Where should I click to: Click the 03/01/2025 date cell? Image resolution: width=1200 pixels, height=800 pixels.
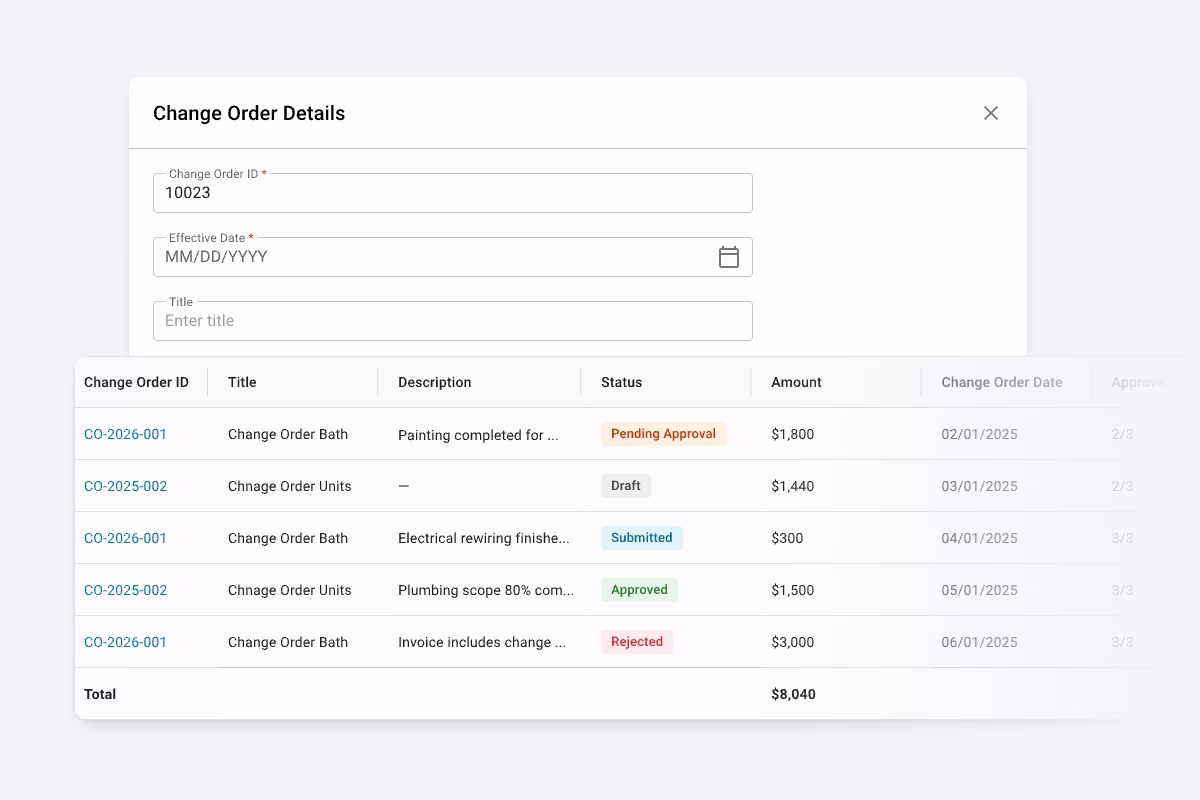tap(979, 486)
